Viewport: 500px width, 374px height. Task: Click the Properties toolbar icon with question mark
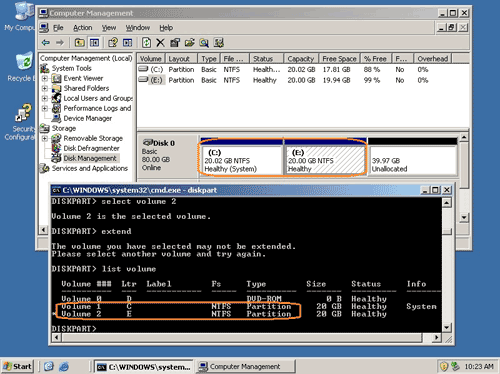(113, 43)
